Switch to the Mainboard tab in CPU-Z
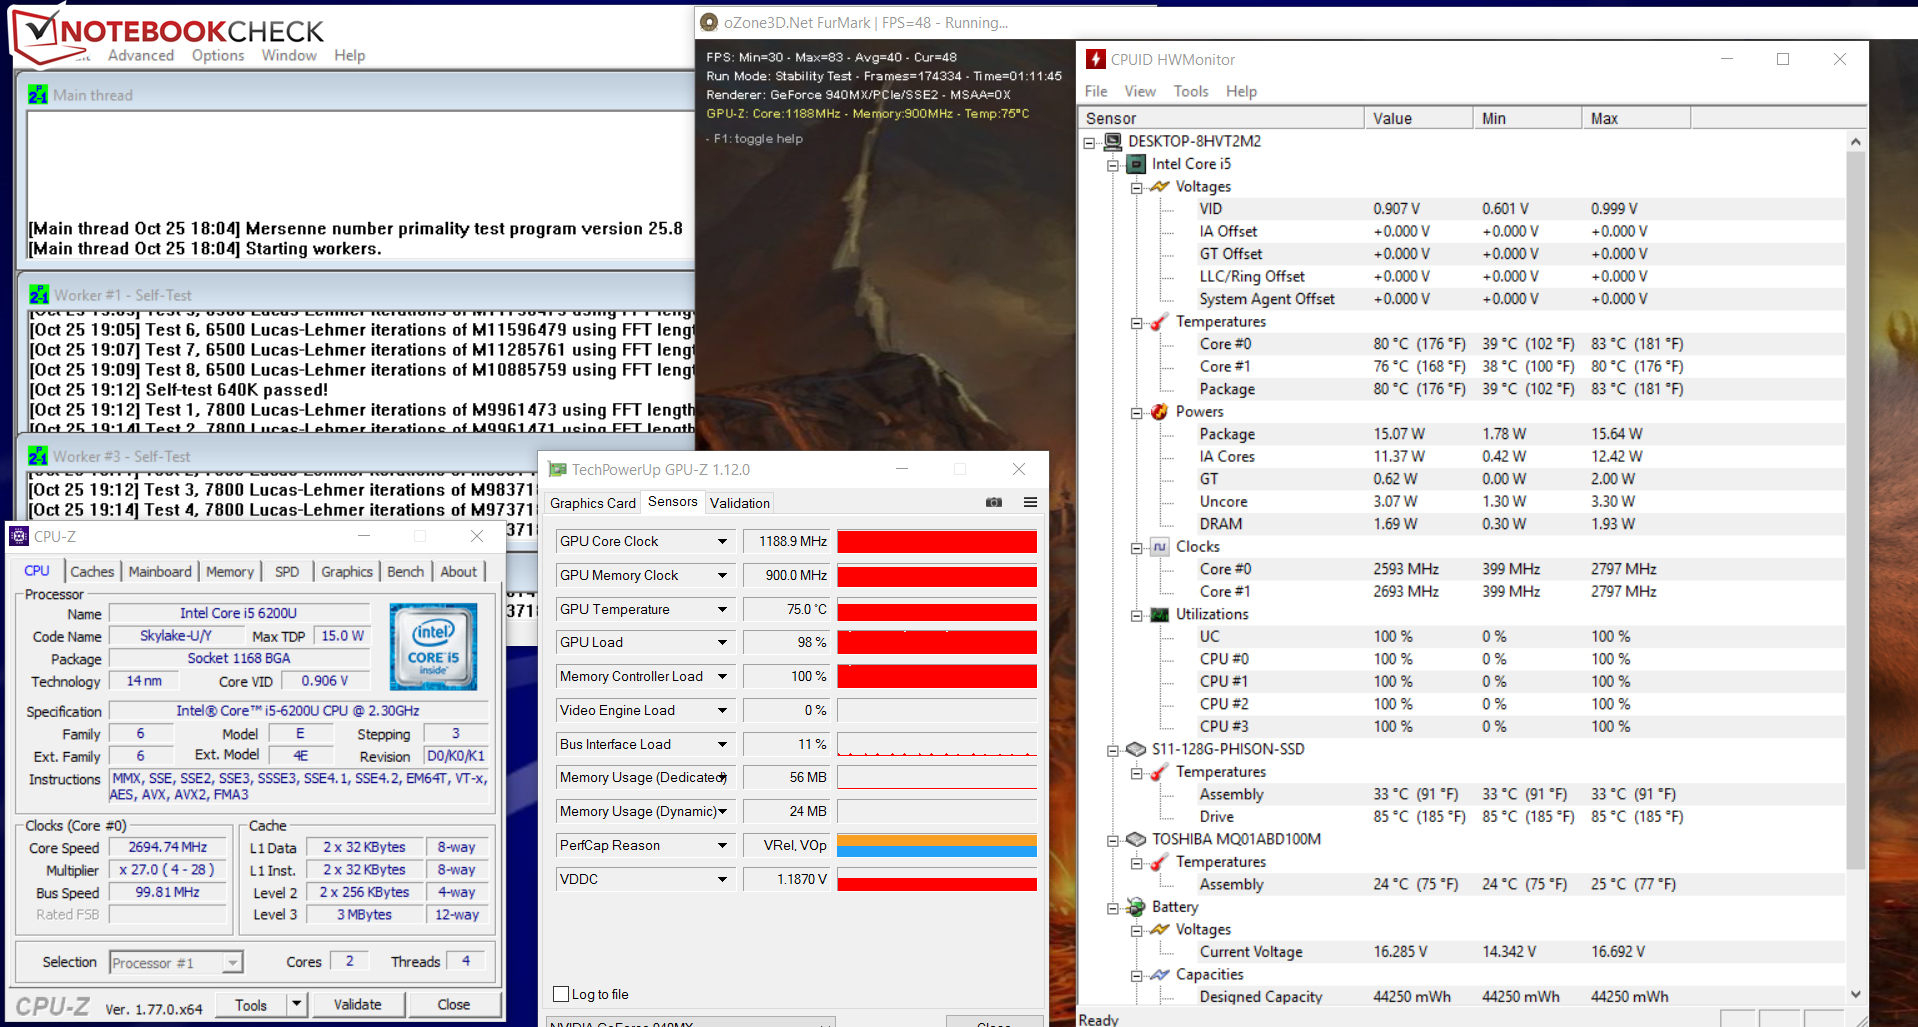The width and height of the screenshot is (1918, 1027). [x=160, y=571]
